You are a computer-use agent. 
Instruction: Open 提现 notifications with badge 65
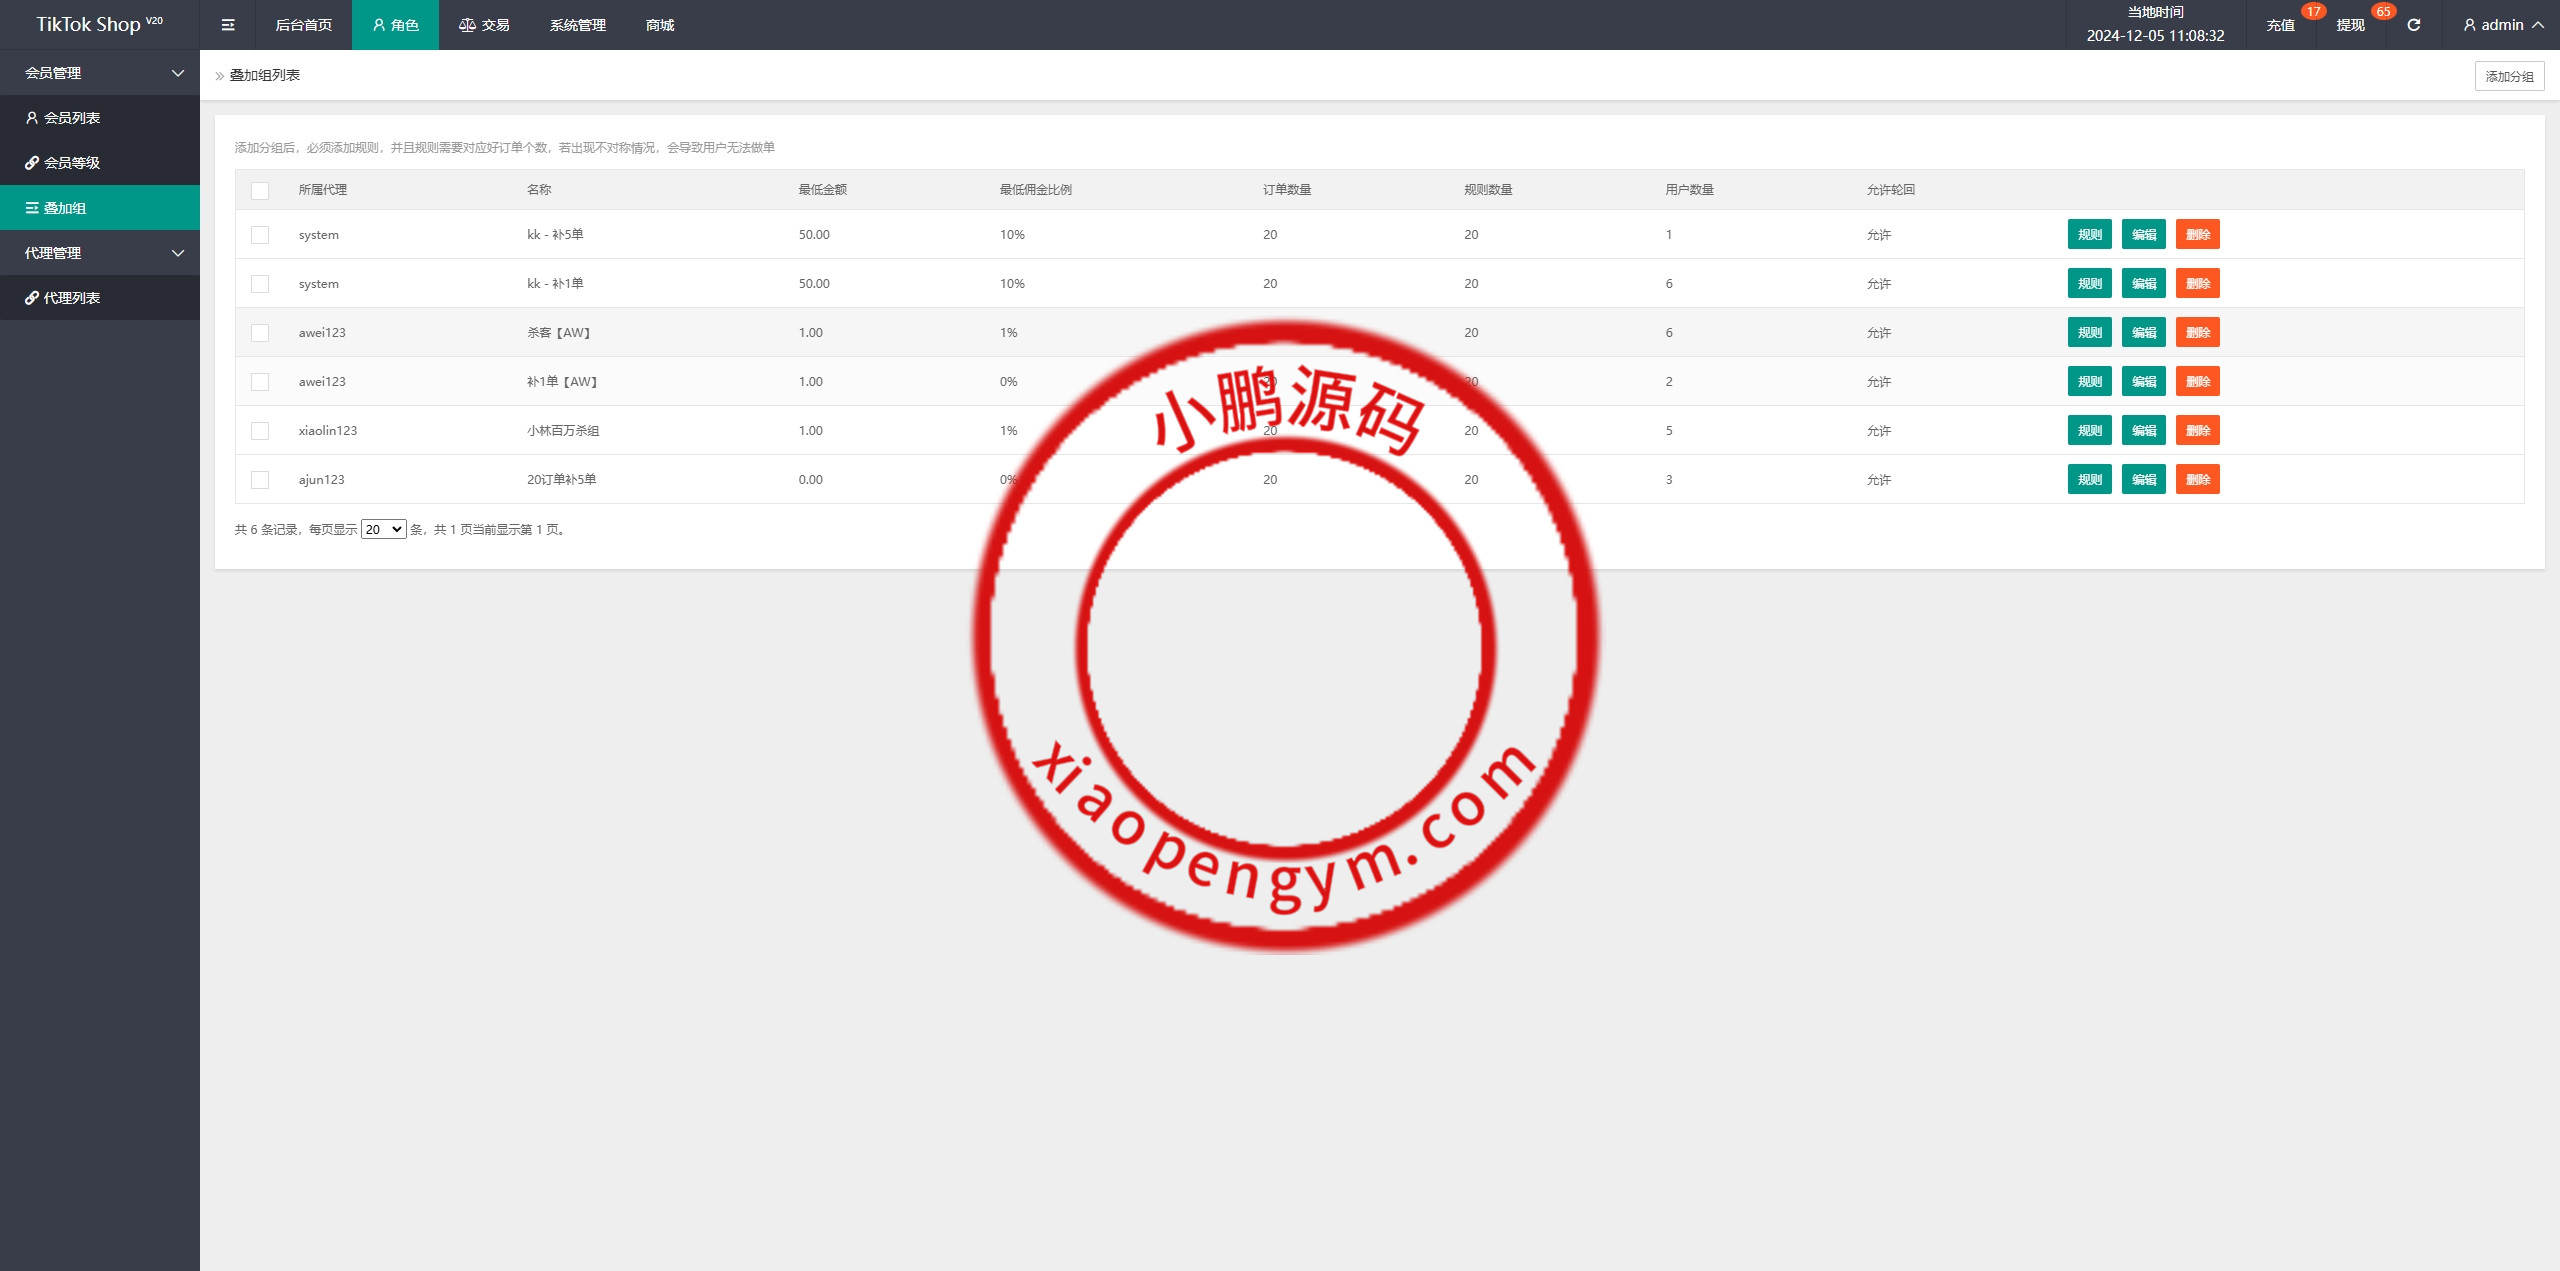point(2350,25)
